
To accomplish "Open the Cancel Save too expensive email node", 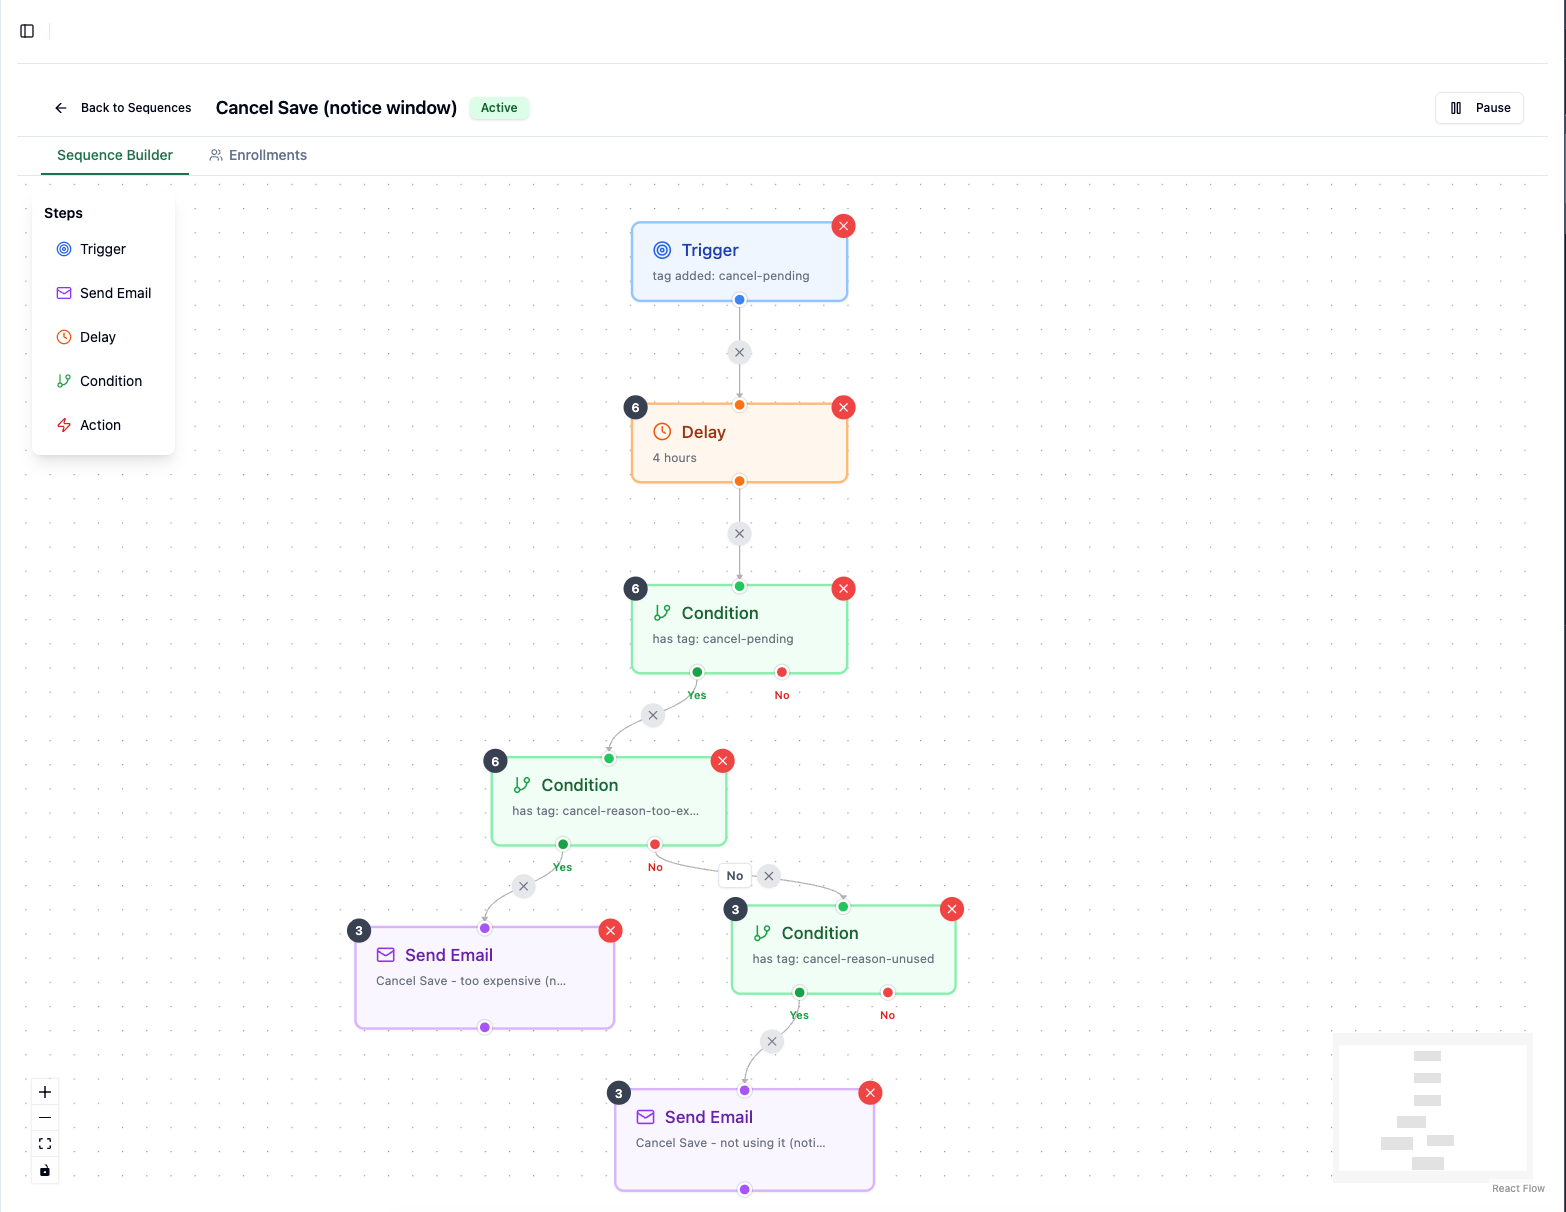I will click(485, 978).
